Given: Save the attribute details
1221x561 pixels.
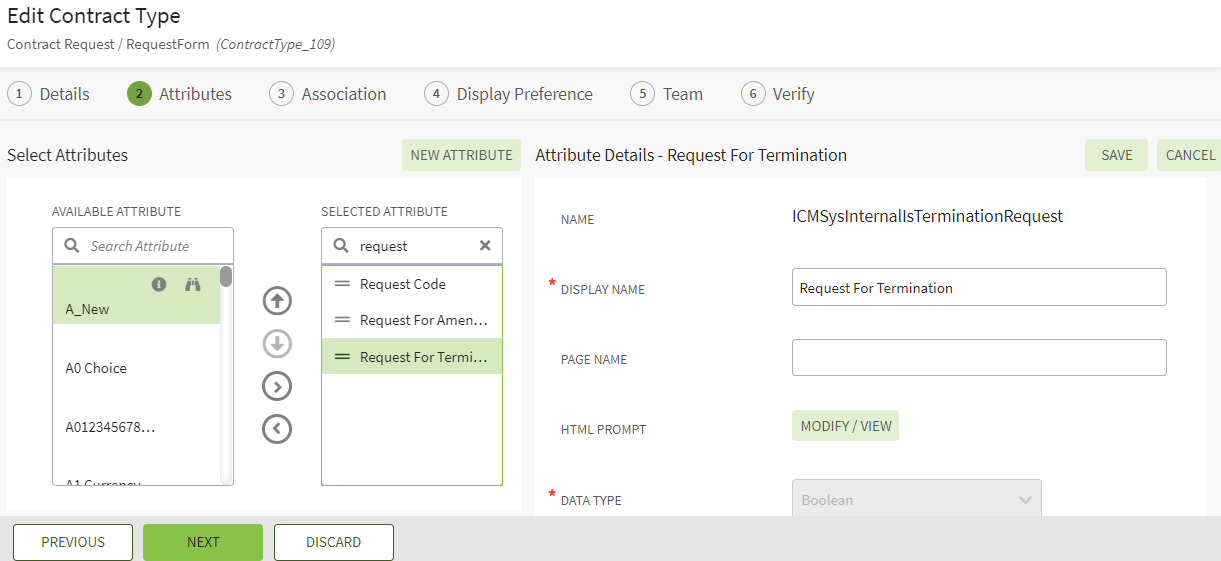Looking at the screenshot, I should [x=1116, y=155].
